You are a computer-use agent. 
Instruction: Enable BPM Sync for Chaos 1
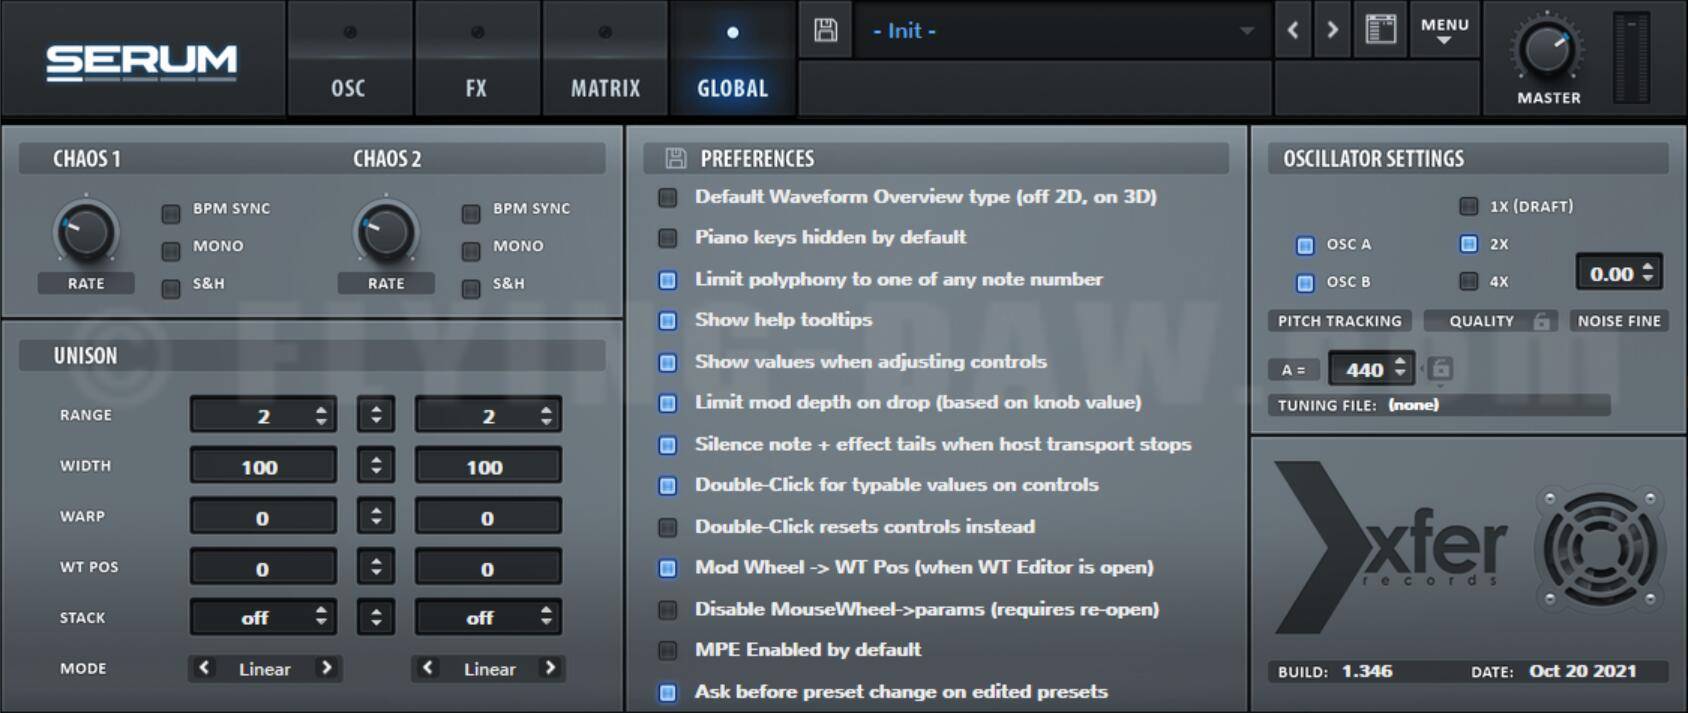(171, 213)
